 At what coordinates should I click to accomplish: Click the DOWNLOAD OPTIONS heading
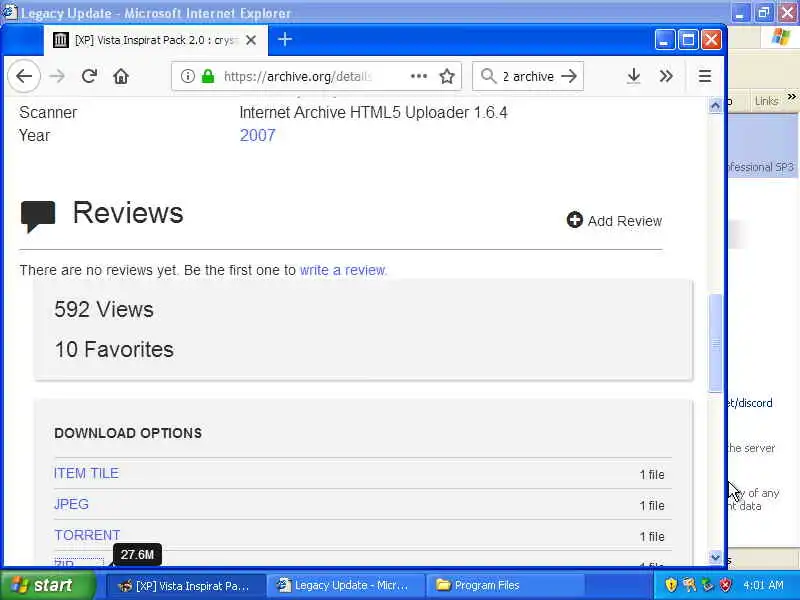128,433
